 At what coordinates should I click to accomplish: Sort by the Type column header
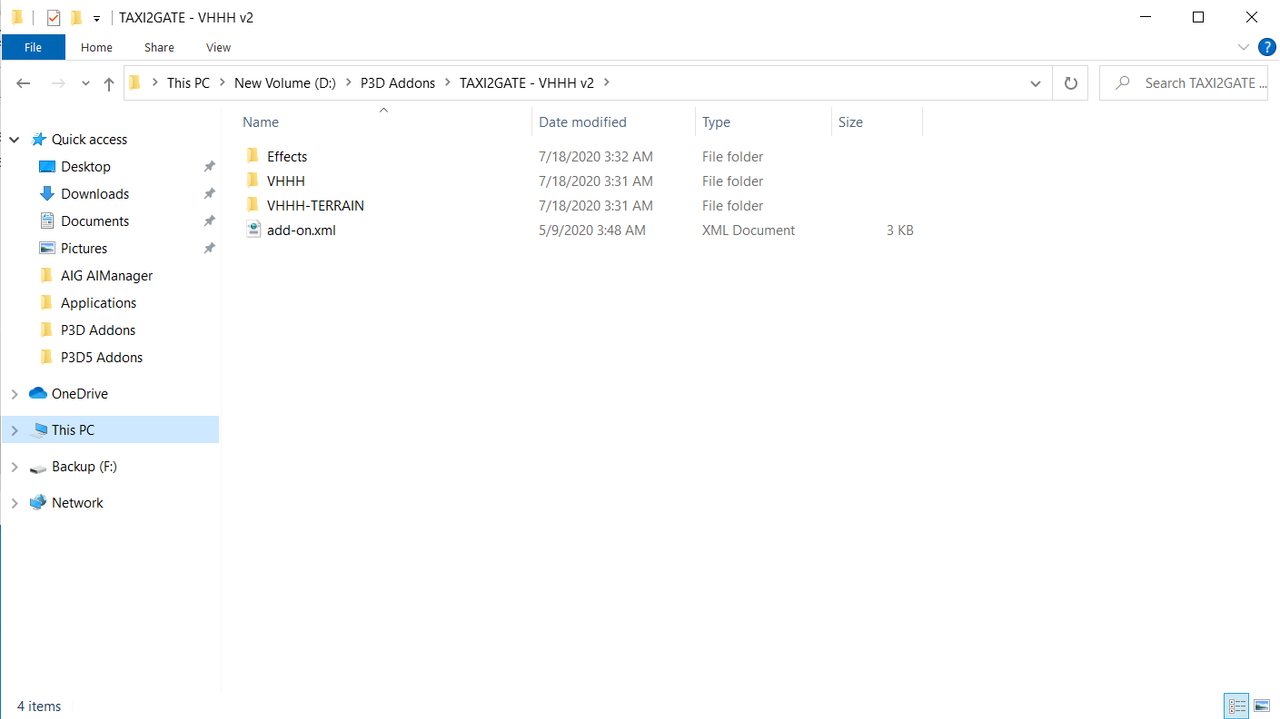(716, 122)
